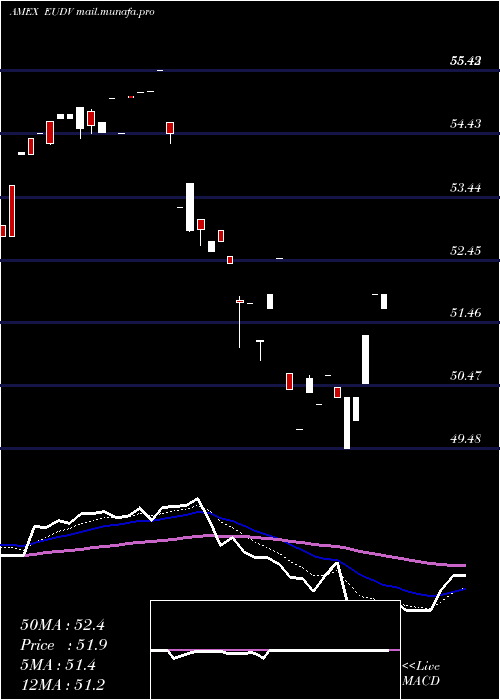Image resolution: width=500 pixels, height=700 pixels.
Task: Click the 54.43 price axis label
Action: point(465,124)
